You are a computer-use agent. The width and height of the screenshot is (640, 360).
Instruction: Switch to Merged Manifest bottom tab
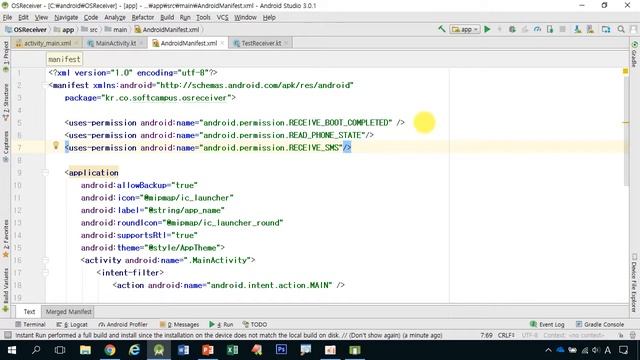click(x=69, y=311)
